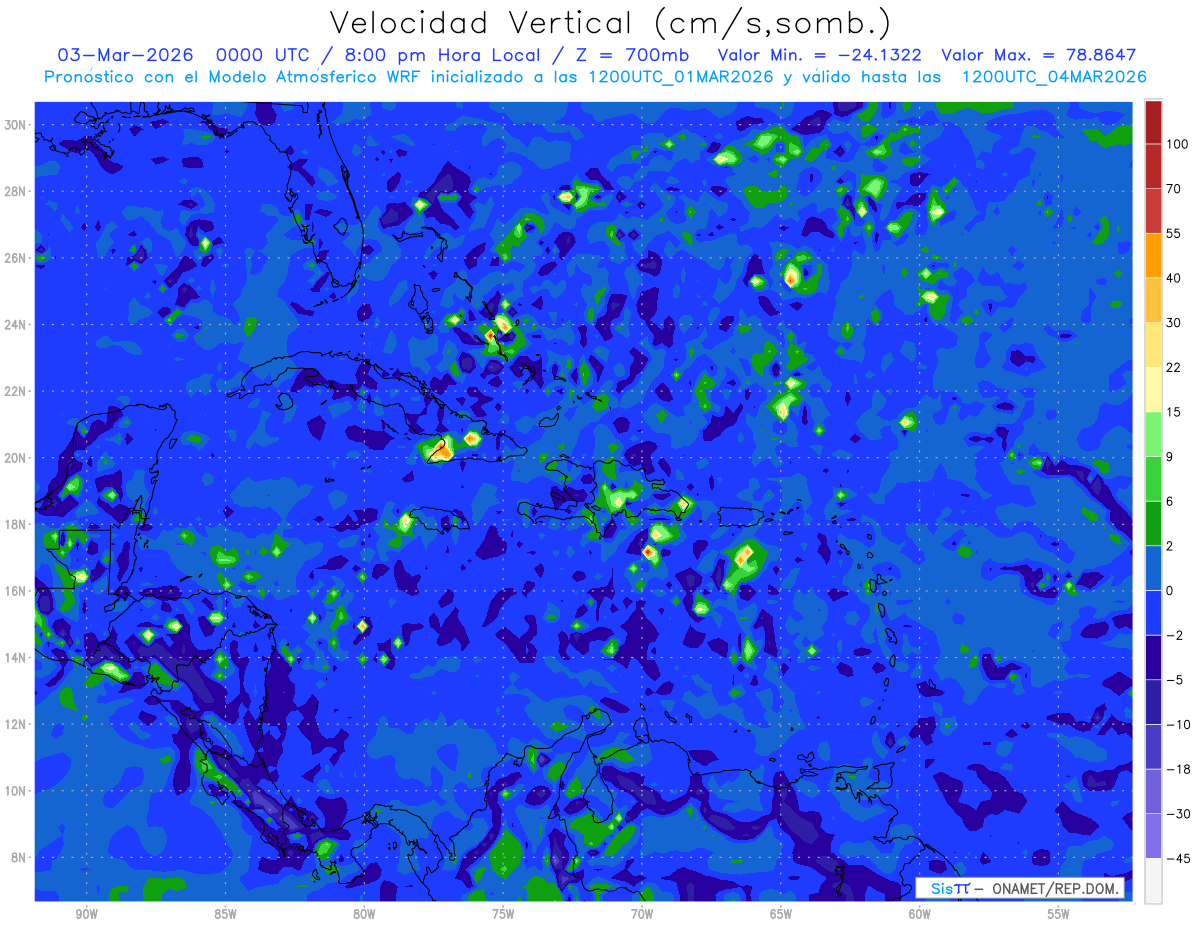This screenshot has width=1200, height=927.
Task: Click the lavender swatch between -30 and -45
Action: click(1153, 836)
